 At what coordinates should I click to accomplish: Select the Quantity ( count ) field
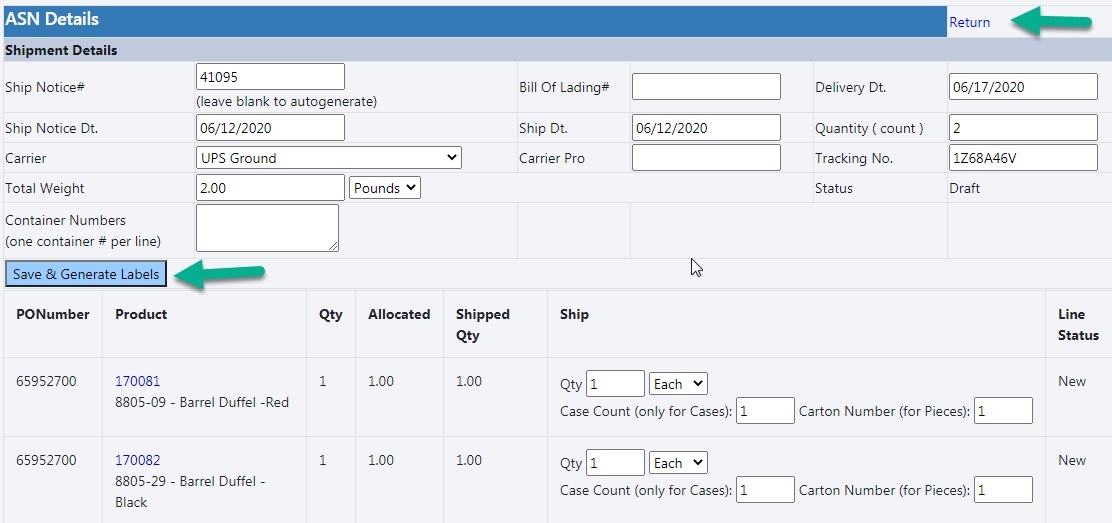coord(1023,128)
